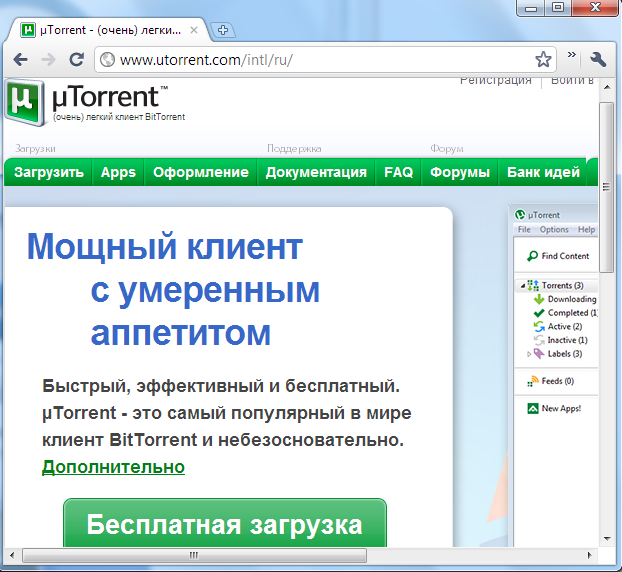Click the browser forward arrow
The height and width of the screenshot is (572, 622).
tap(48, 60)
